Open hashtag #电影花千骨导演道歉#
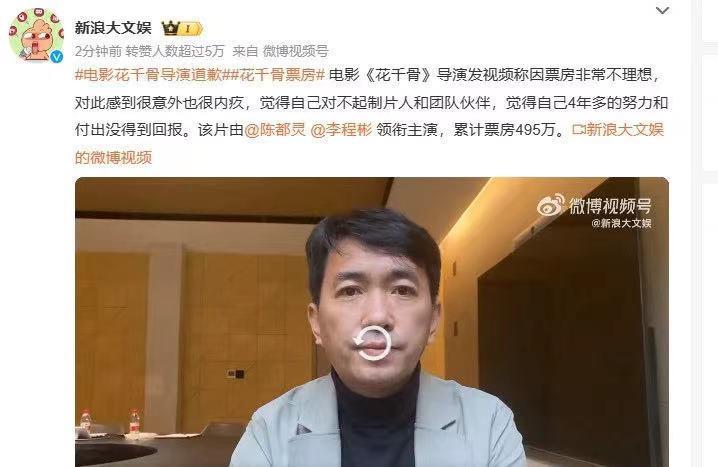Screen dimensions: 718x467 click(x=151, y=74)
